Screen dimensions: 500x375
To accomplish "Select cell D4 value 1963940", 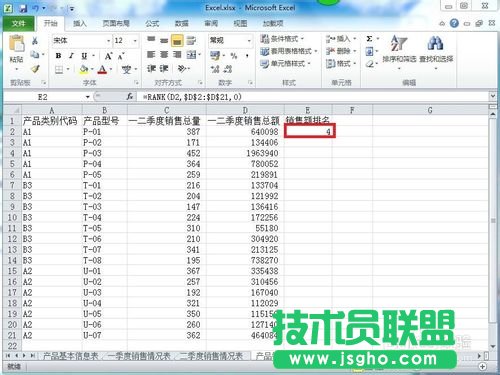I will click(245, 153).
